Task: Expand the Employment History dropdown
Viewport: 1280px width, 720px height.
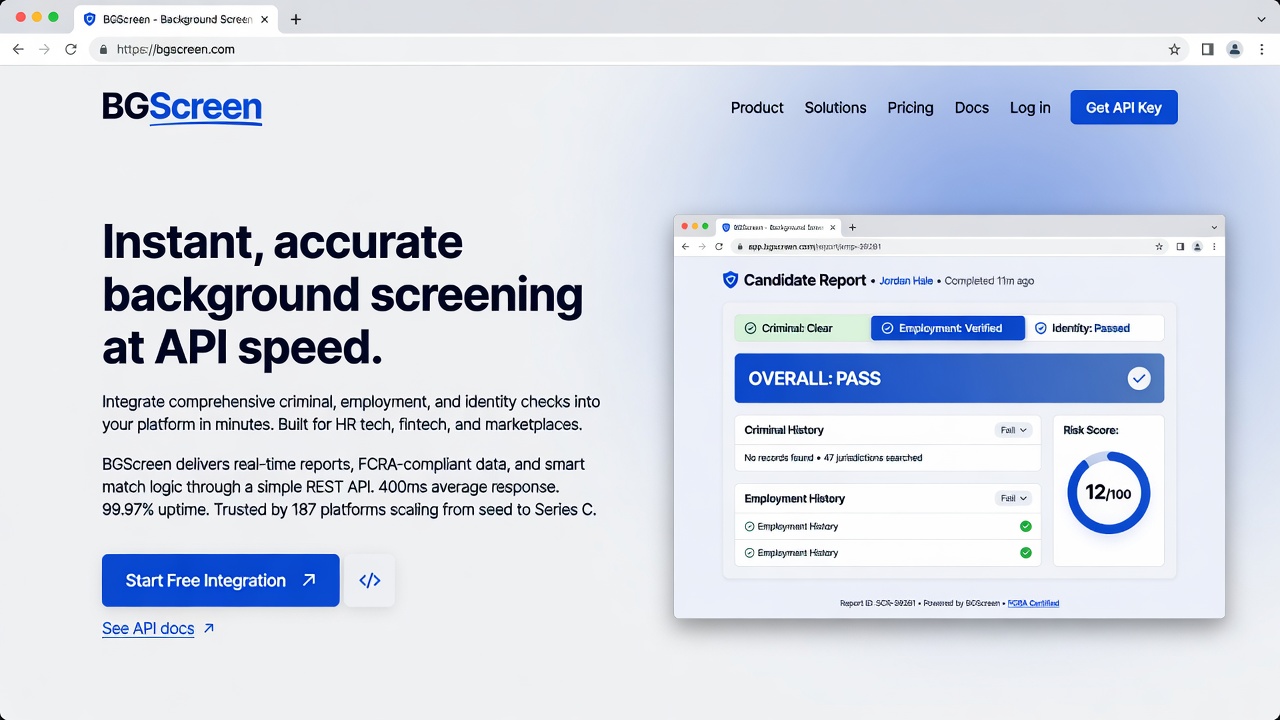Action: (1013, 498)
